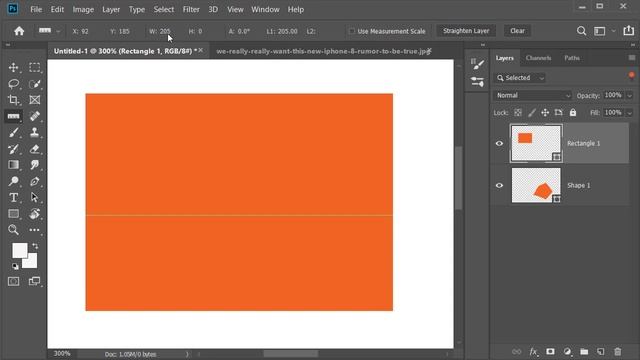This screenshot has width=640, height=360.
Task: Open the File menu
Action: 36,9
